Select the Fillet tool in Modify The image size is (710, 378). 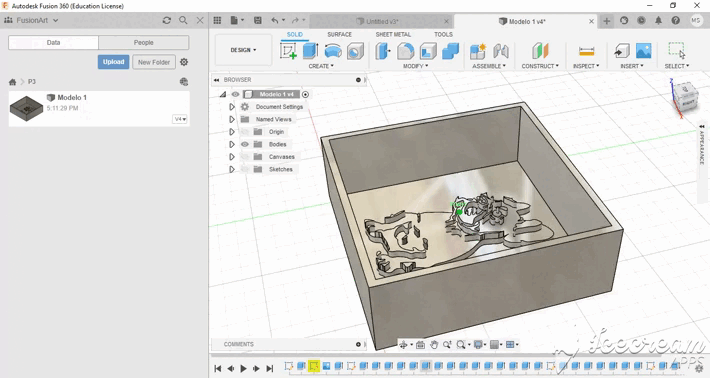click(x=405, y=51)
